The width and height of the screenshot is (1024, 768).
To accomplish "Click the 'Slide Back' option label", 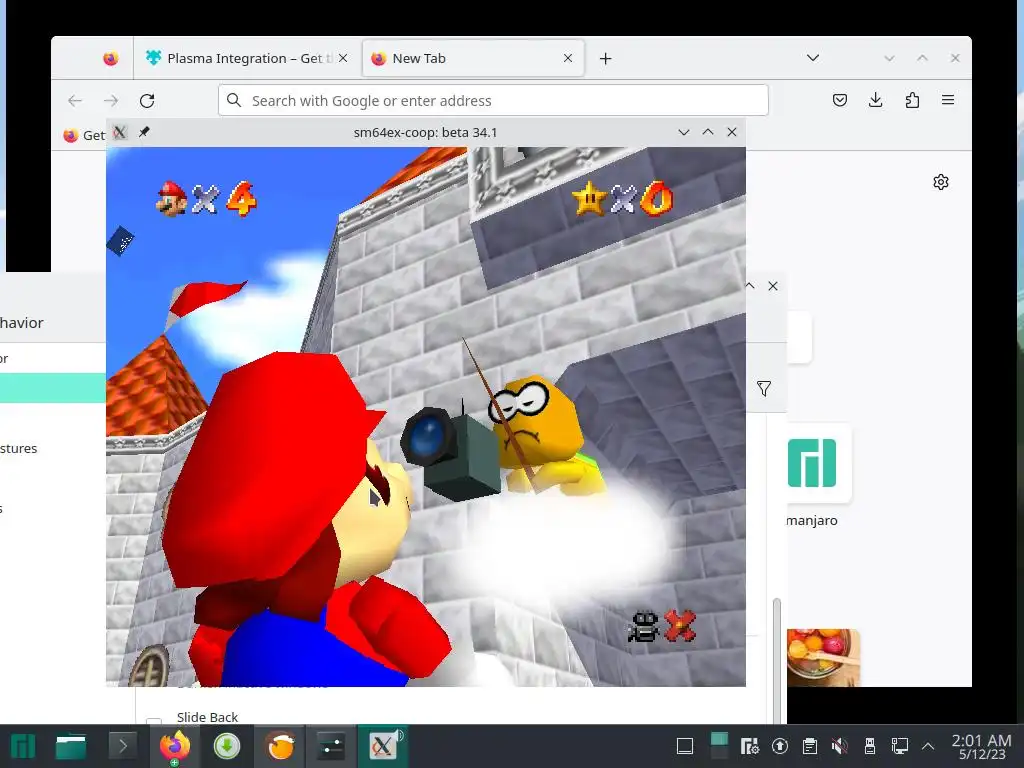I will (x=207, y=717).
